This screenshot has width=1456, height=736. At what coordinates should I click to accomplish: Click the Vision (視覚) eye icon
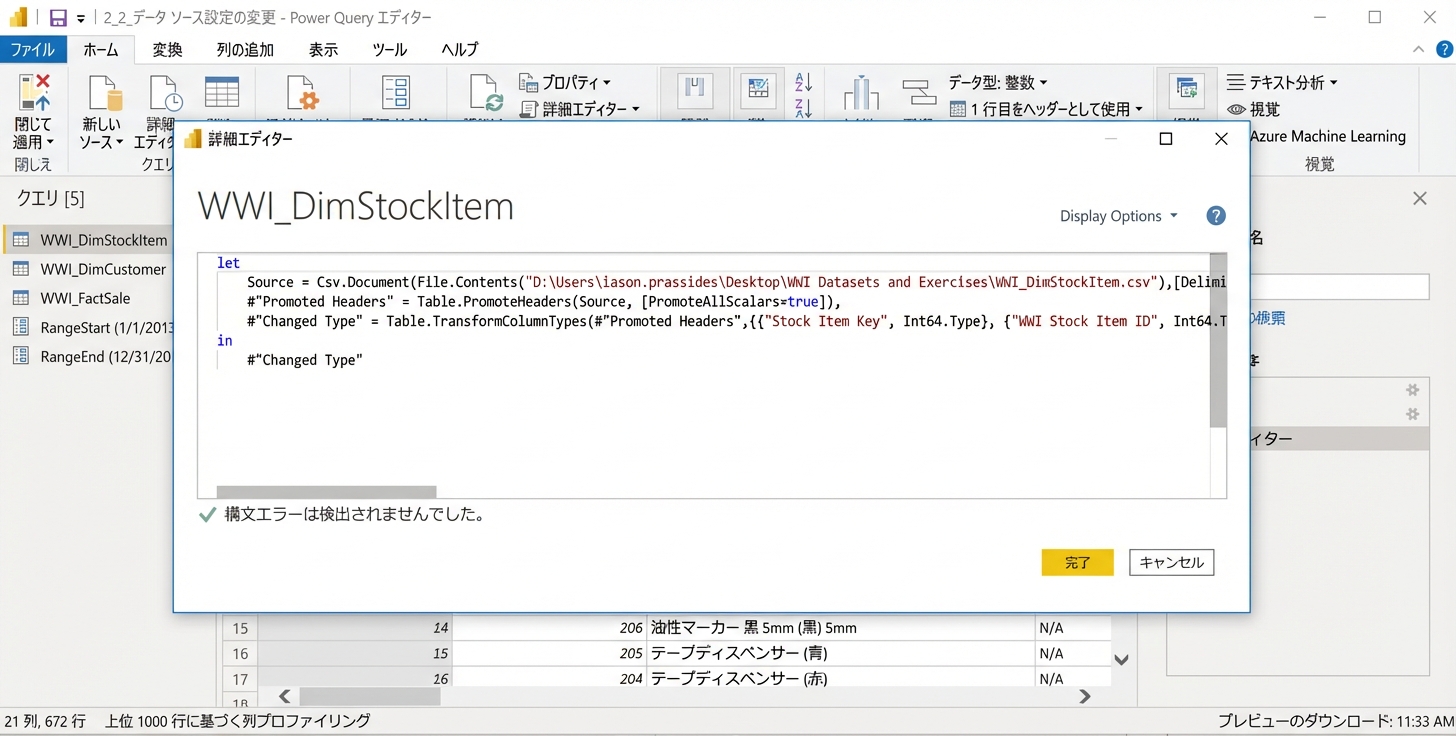coord(1237,109)
